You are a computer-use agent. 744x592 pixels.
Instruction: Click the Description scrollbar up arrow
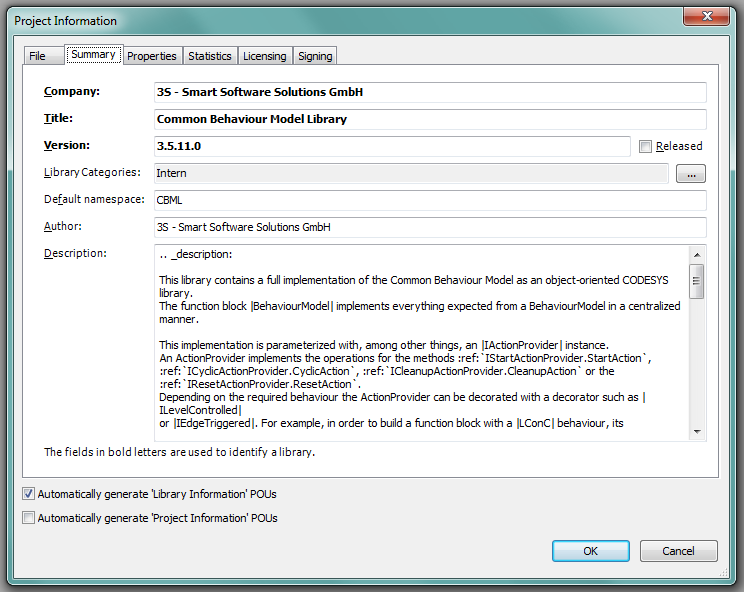(697, 254)
